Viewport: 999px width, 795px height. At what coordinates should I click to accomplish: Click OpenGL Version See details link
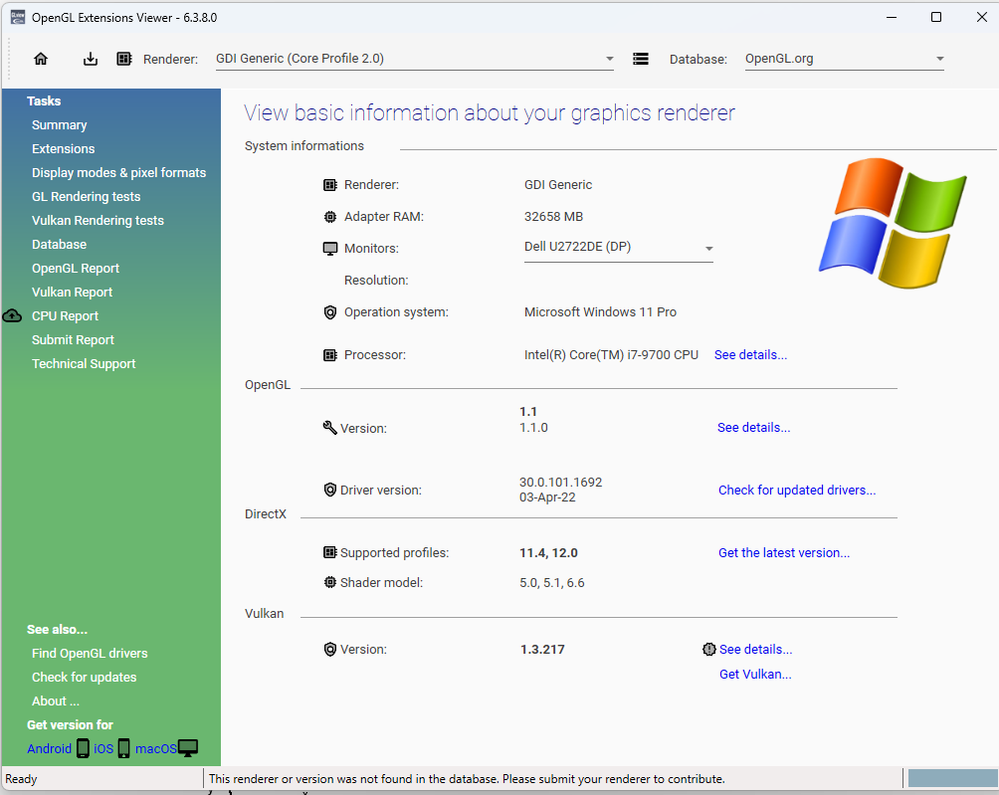pyautogui.click(x=754, y=427)
